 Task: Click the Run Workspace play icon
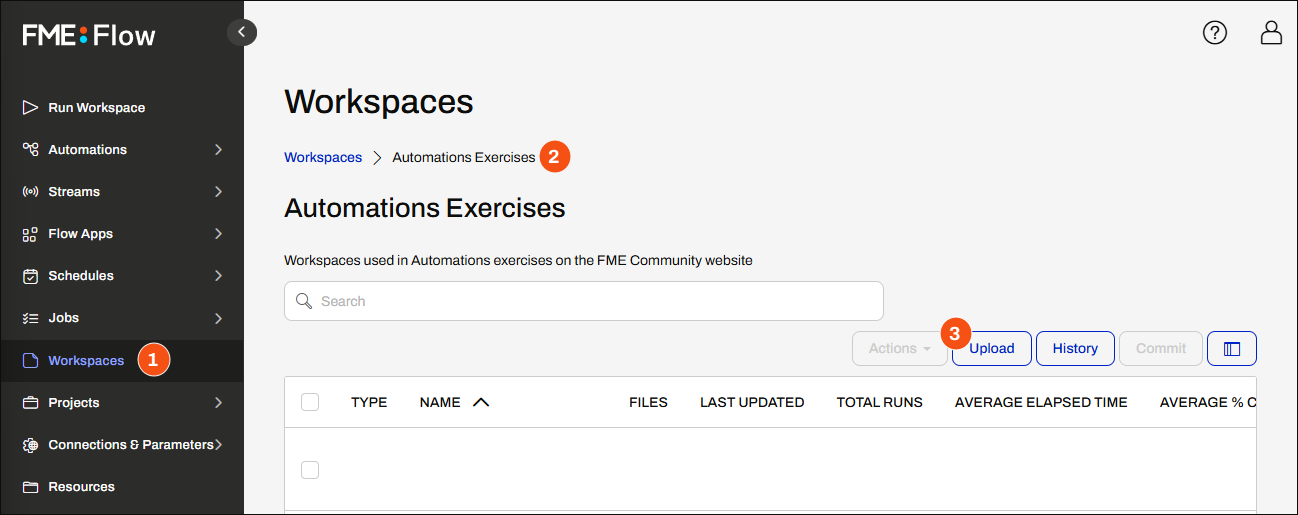pos(30,107)
